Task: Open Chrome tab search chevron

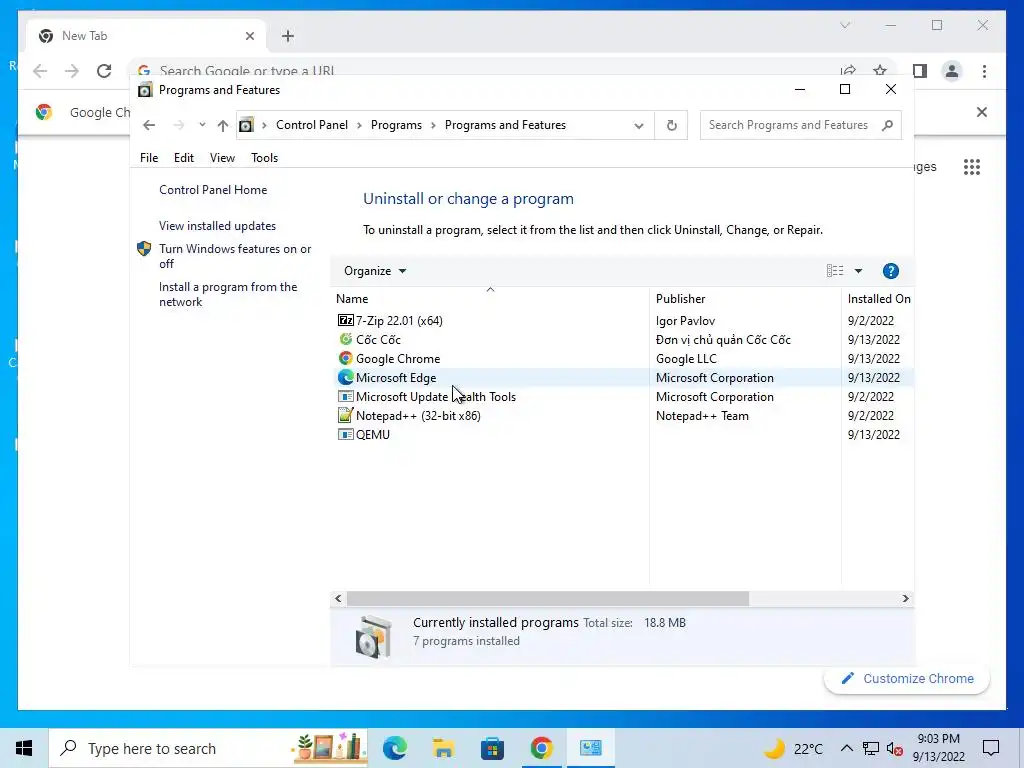Action: (x=844, y=25)
